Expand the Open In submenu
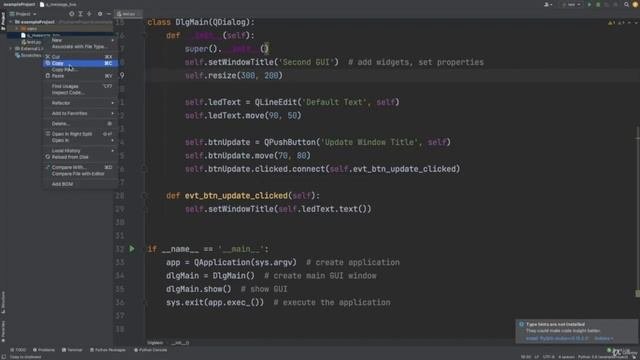 pyautogui.click(x=113, y=140)
